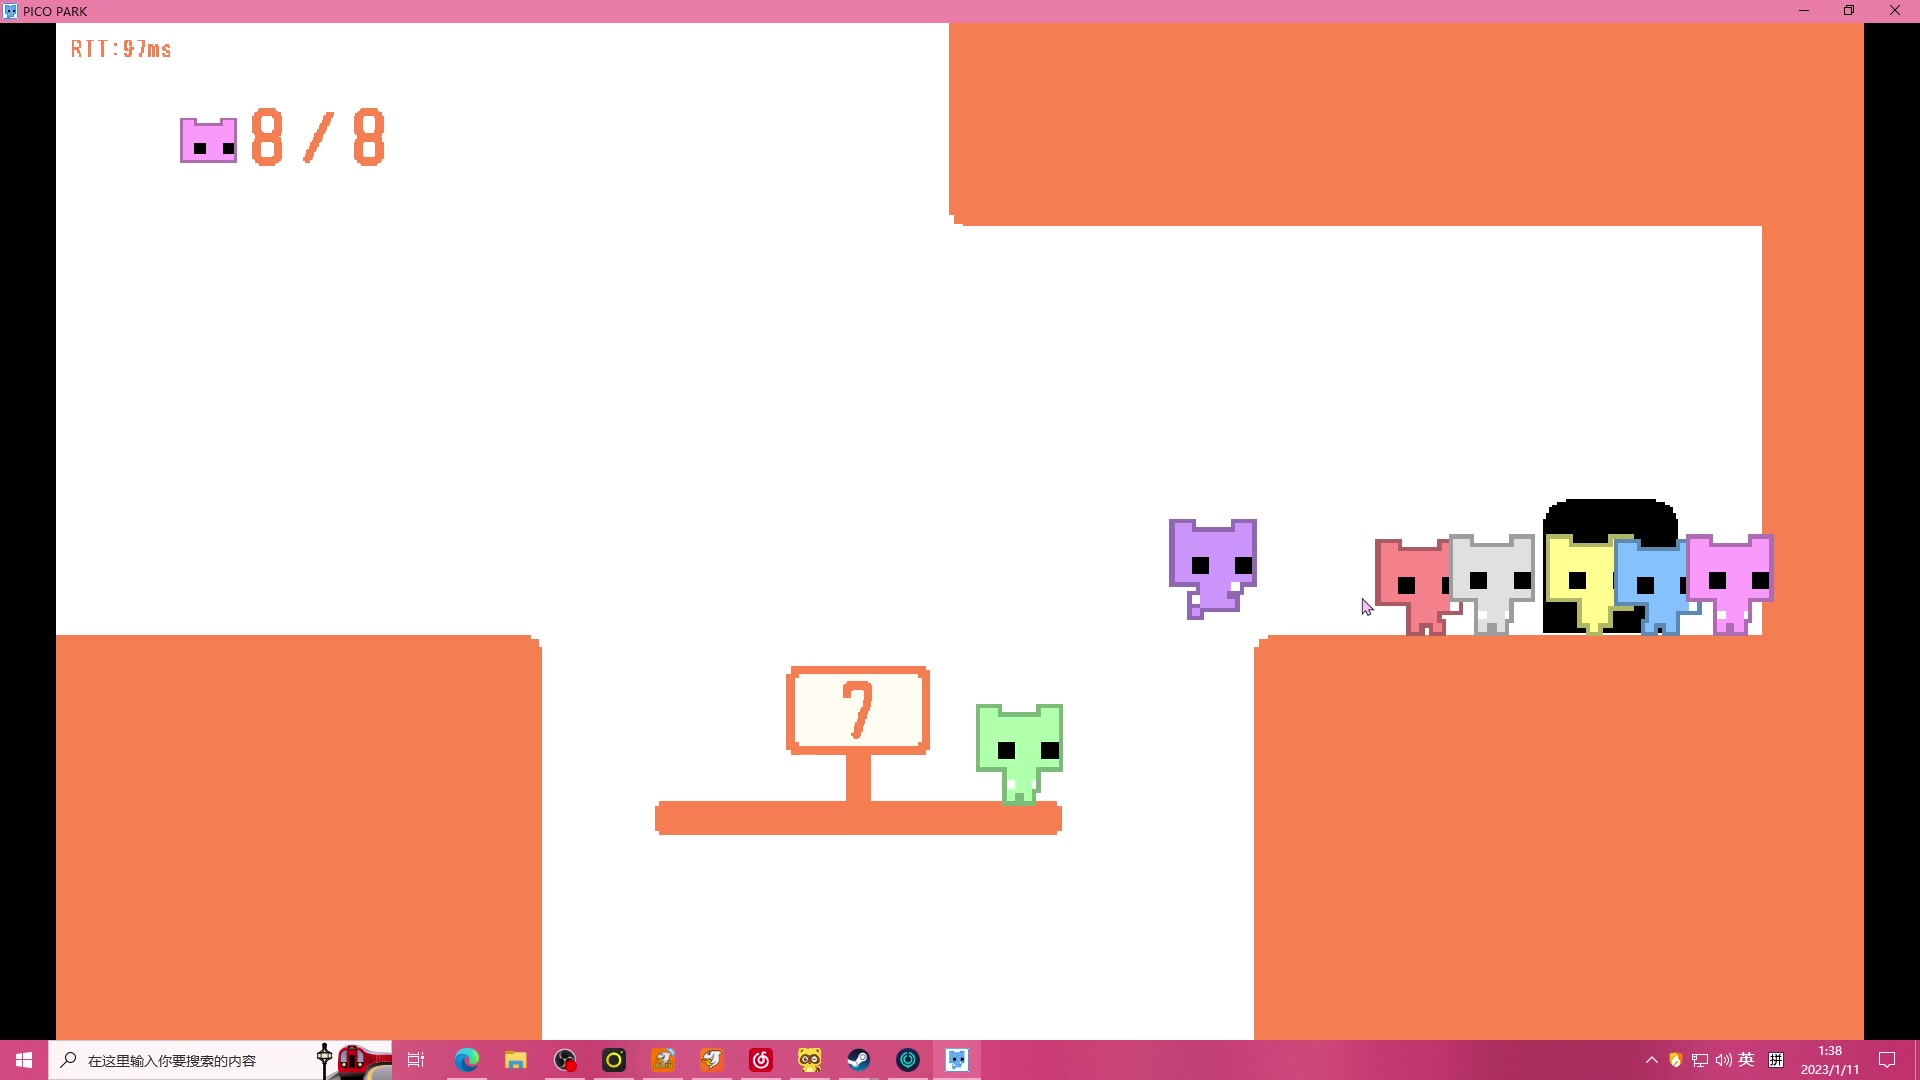Open the clock showing 1:38
Screen dimensions: 1920x1080
1830,1060
